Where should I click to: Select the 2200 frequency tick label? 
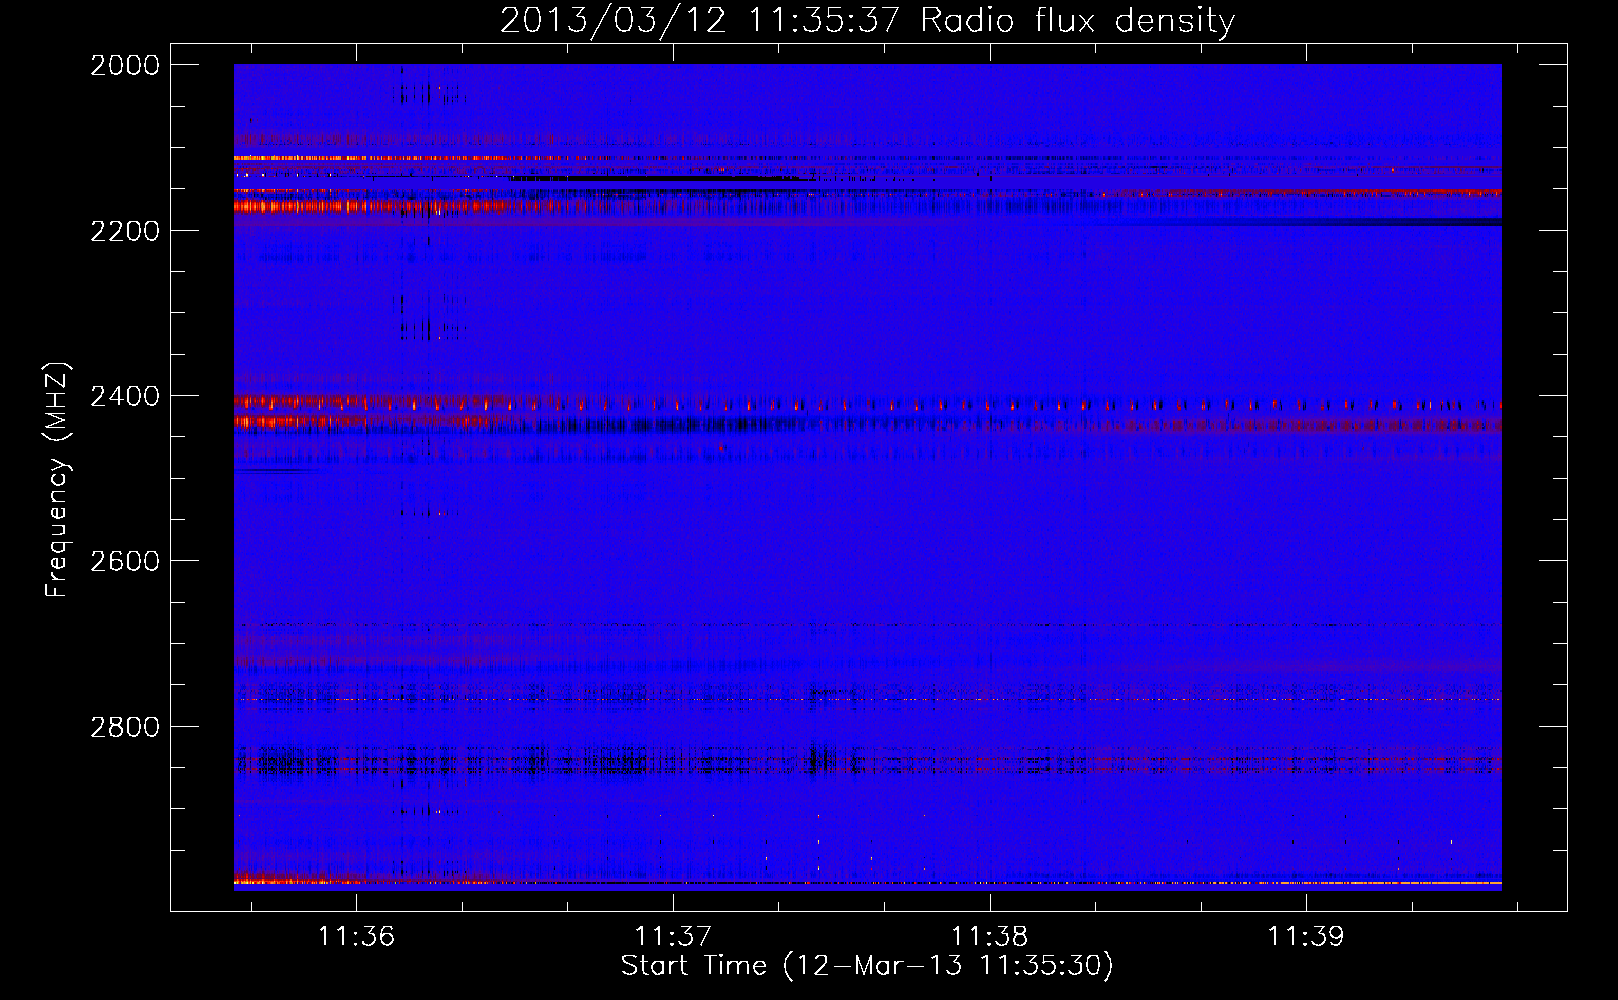[125, 231]
